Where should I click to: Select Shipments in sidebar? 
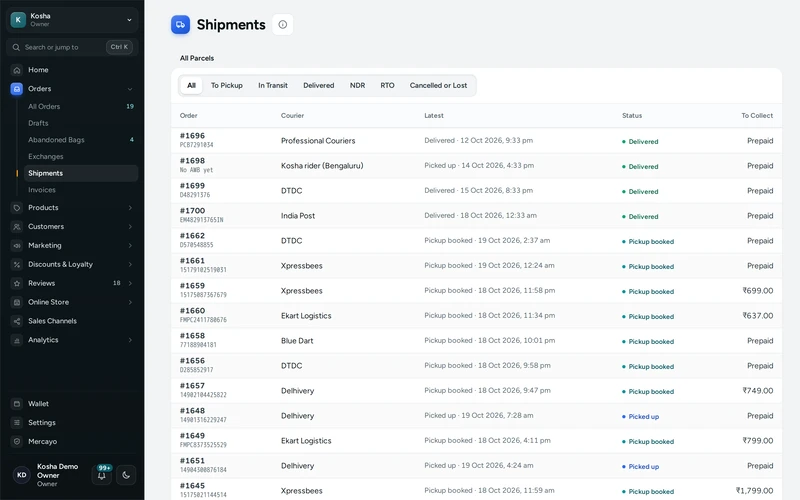(81, 173)
